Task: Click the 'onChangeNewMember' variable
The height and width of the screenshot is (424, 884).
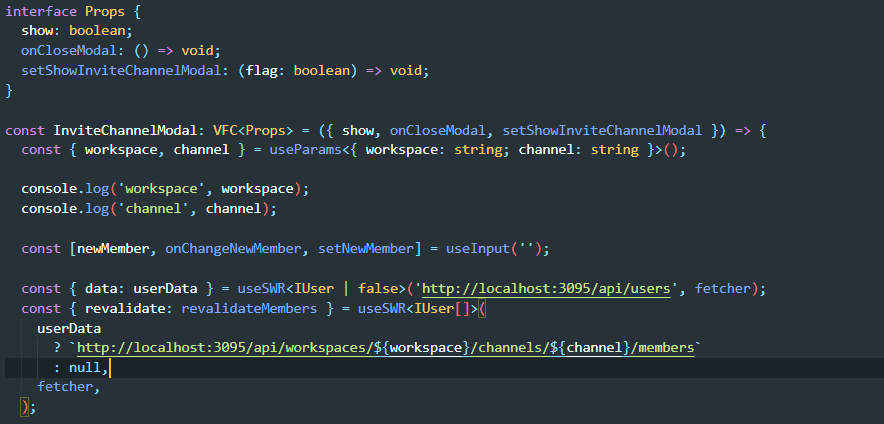Action: [x=233, y=249]
